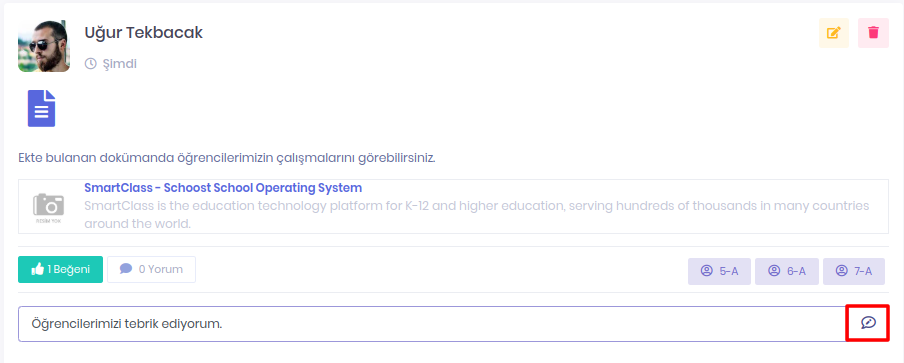
Task: Select the 5-A class tag
Action: tap(720, 271)
